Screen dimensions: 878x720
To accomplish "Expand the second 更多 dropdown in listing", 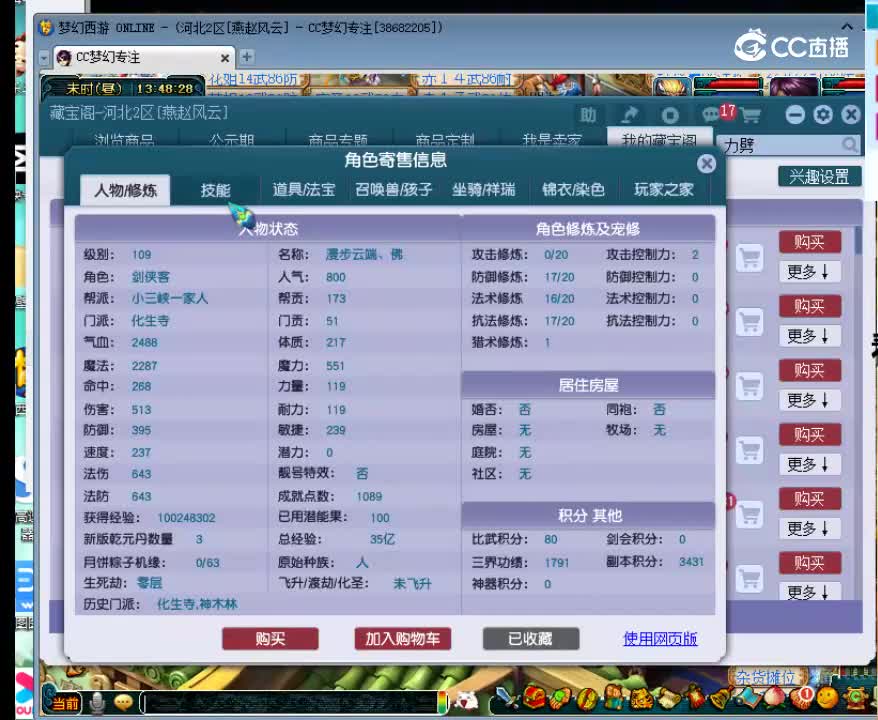I will click(809, 336).
